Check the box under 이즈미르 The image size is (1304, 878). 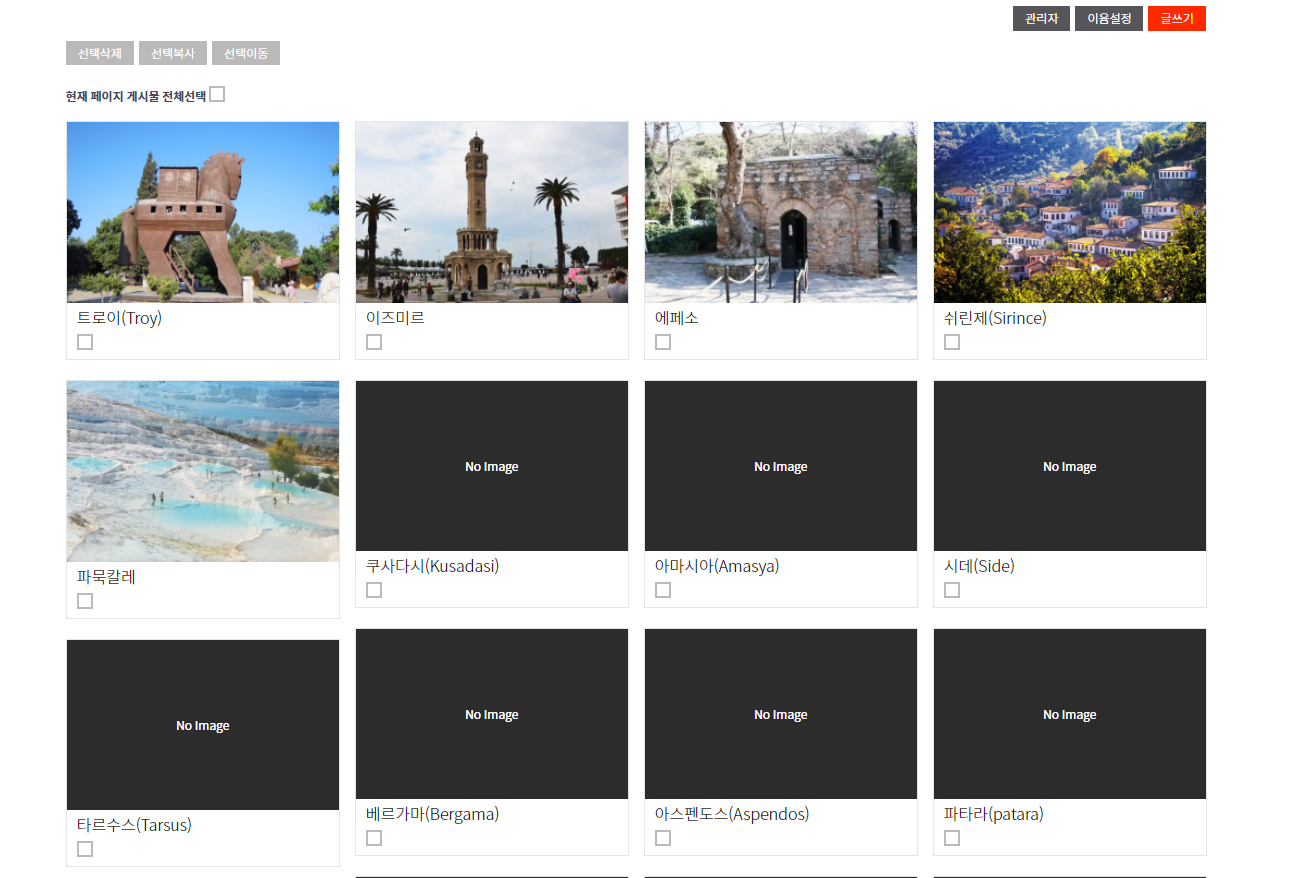[374, 342]
